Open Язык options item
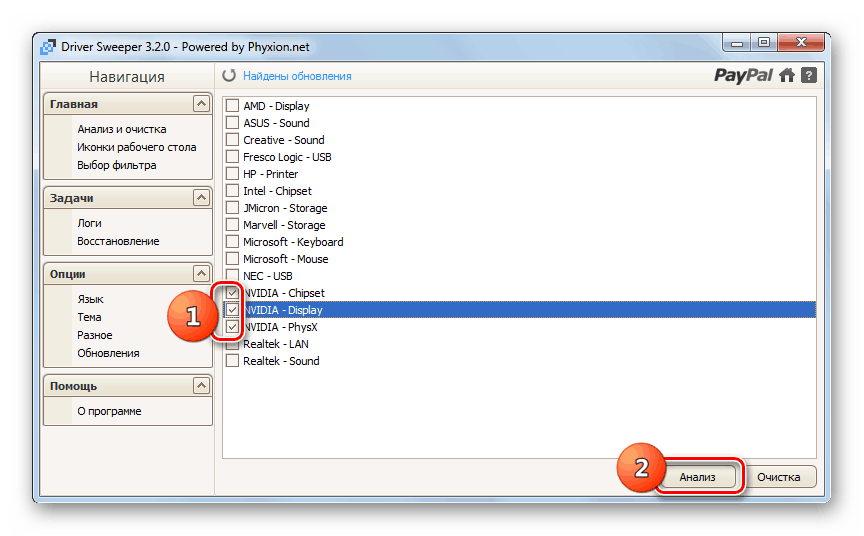 (90, 299)
